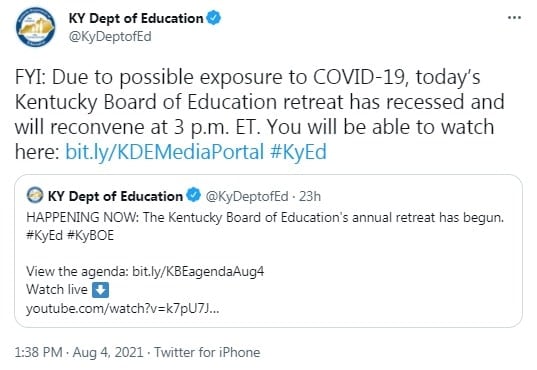Image resolution: width=537 pixels, height=370 pixels.
Task: Open the #KyEd hashtag in the main tweet
Action: coord(298,151)
